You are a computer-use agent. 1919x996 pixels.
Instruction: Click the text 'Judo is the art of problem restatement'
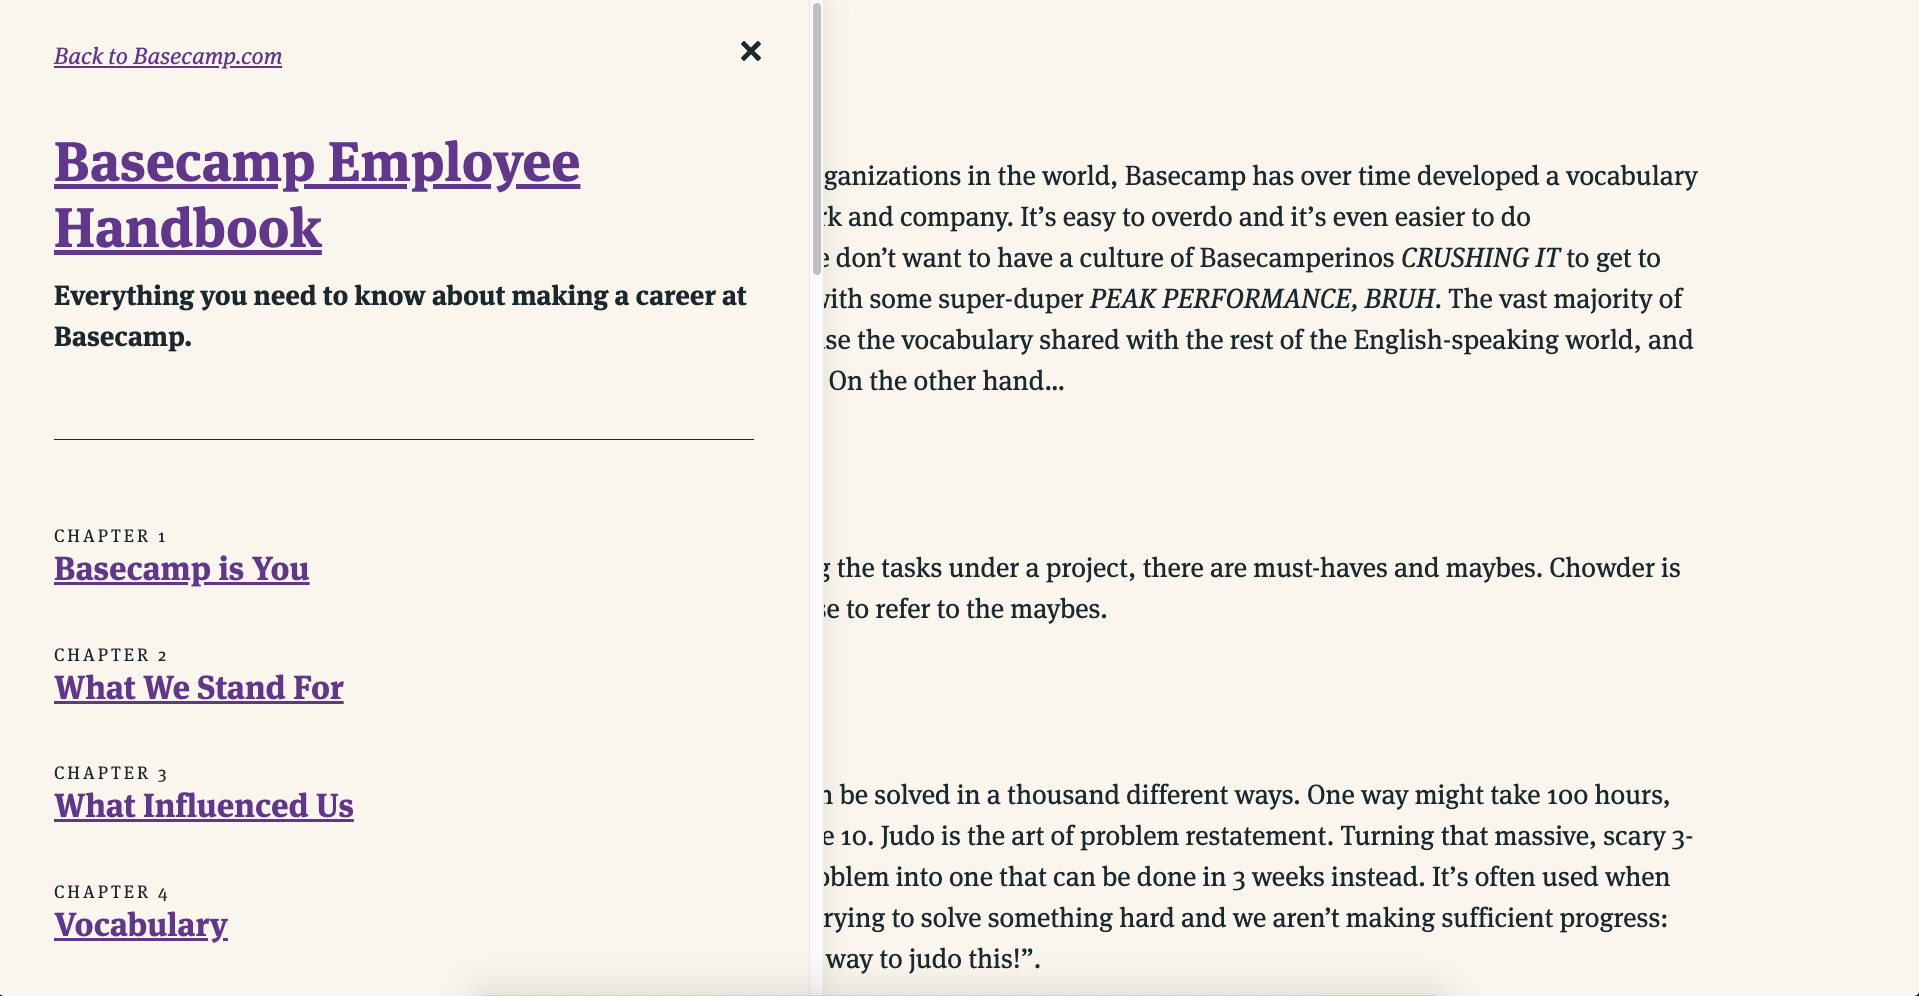coord(1104,836)
